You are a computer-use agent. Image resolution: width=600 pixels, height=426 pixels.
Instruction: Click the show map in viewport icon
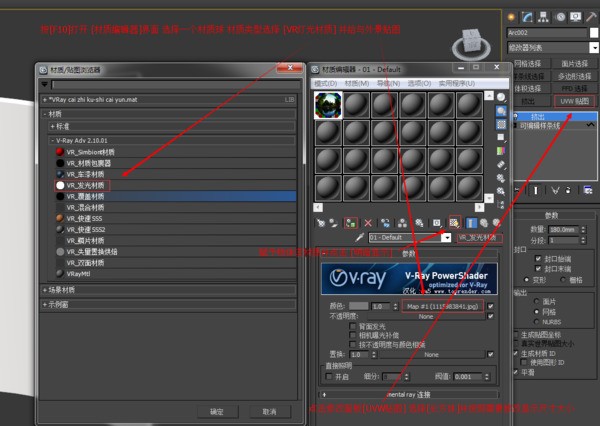[454, 222]
